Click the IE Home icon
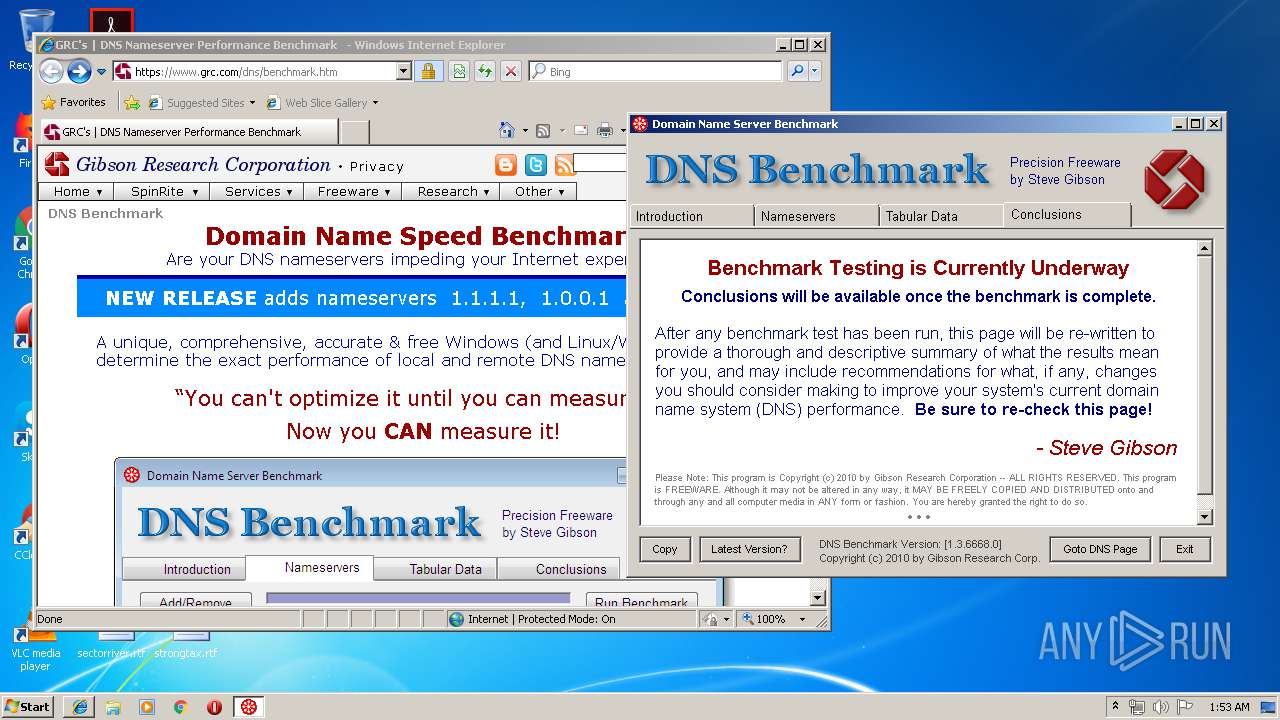Screen dimensions: 1280x720 pos(508,130)
